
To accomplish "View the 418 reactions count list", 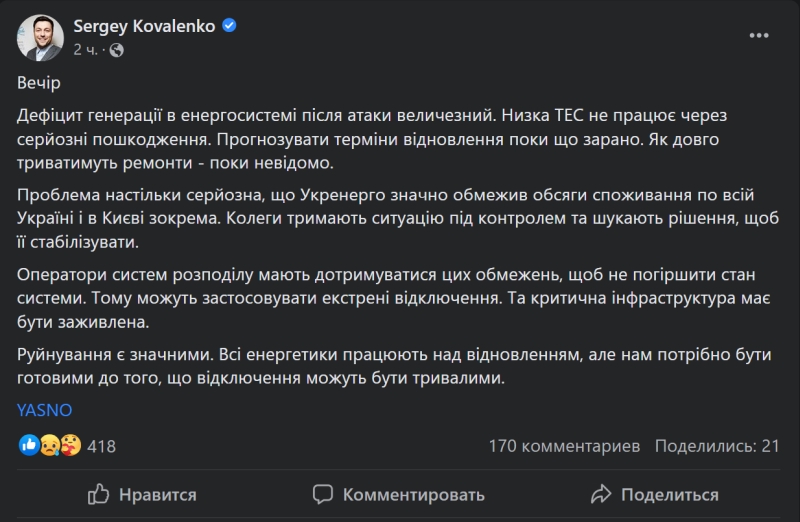I will 102,445.
